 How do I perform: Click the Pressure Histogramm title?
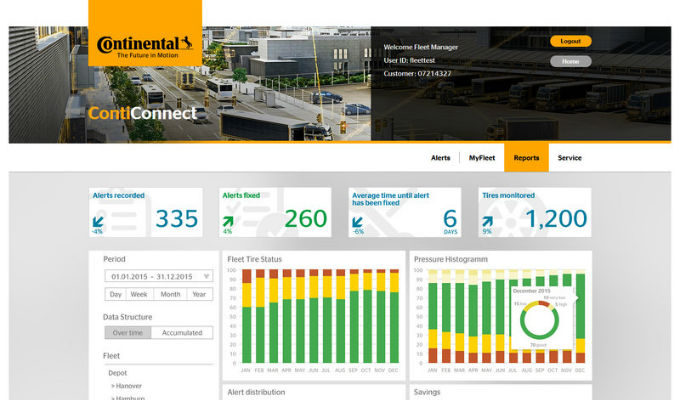[451, 259]
